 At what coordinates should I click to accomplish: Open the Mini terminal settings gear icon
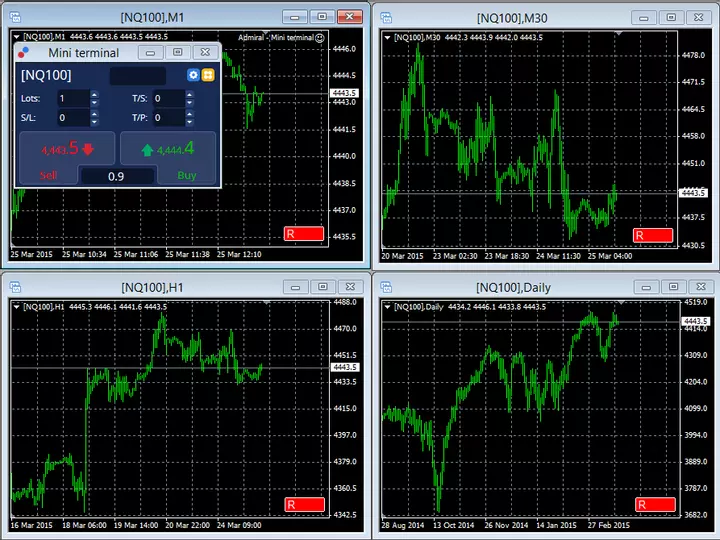coord(193,75)
